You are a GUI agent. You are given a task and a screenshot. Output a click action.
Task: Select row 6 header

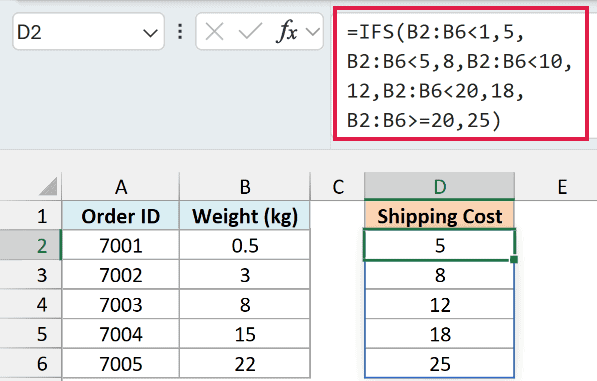click(30, 363)
